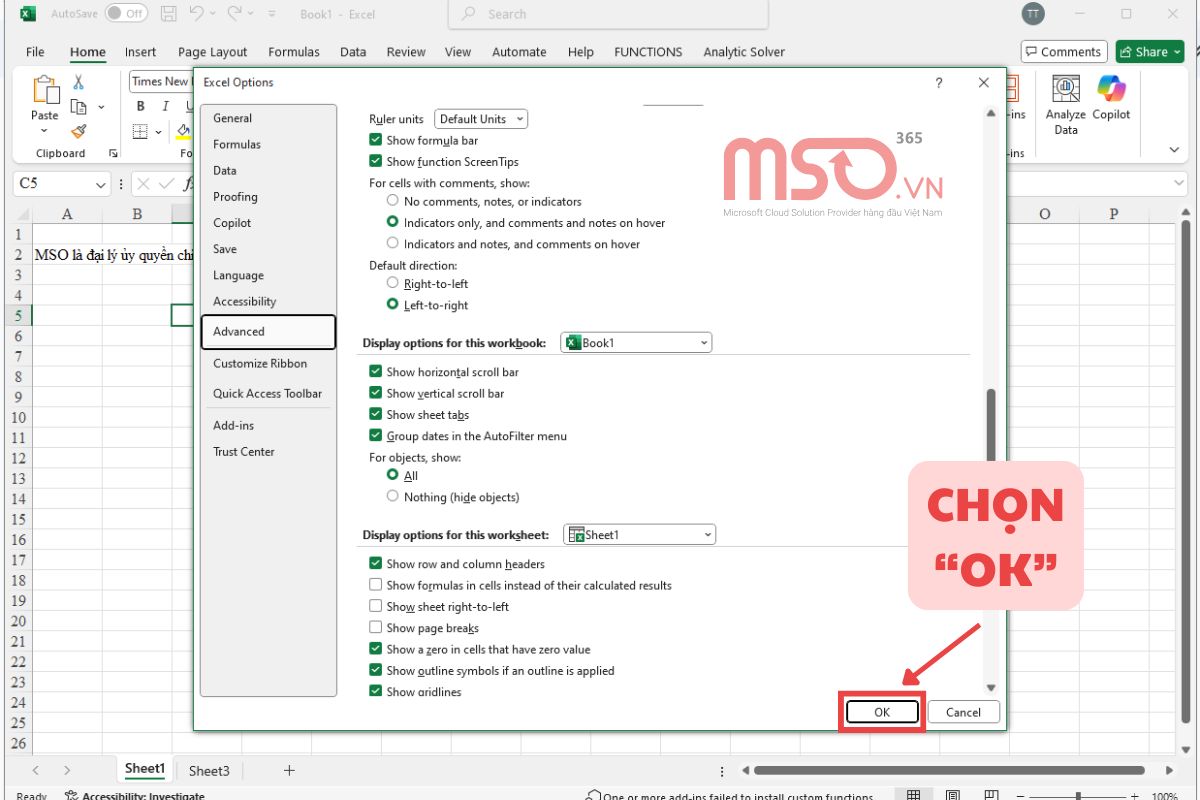Click the Comments button
Viewport: 1200px width, 800px height.
tap(1063, 52)
